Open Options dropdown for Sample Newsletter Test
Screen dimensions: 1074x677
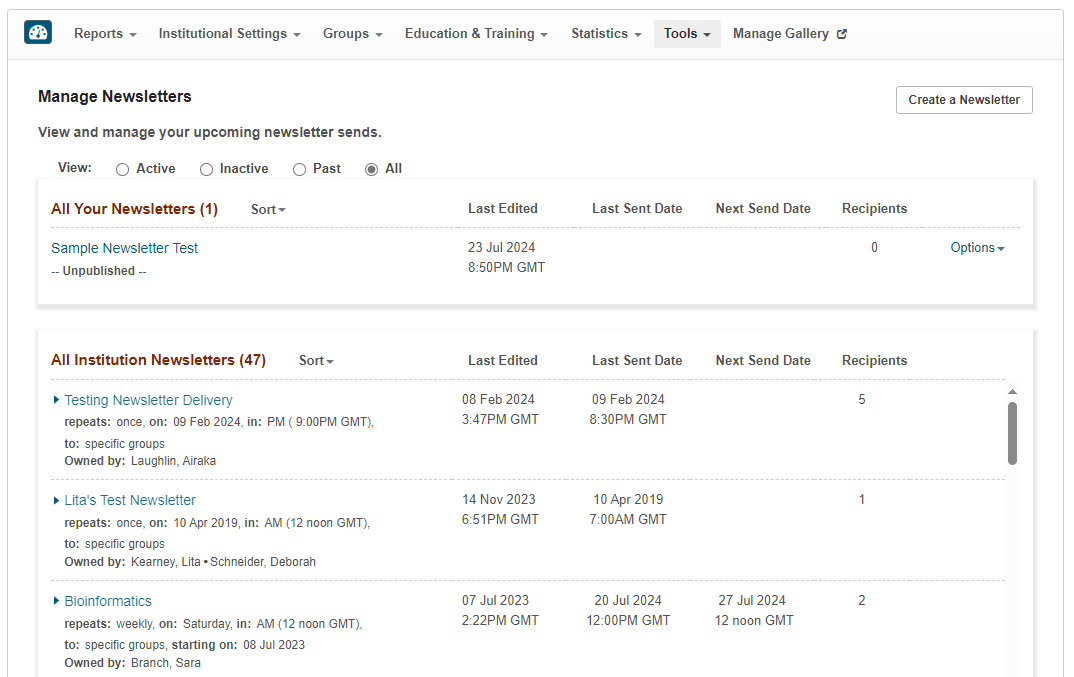coord(977,248)
